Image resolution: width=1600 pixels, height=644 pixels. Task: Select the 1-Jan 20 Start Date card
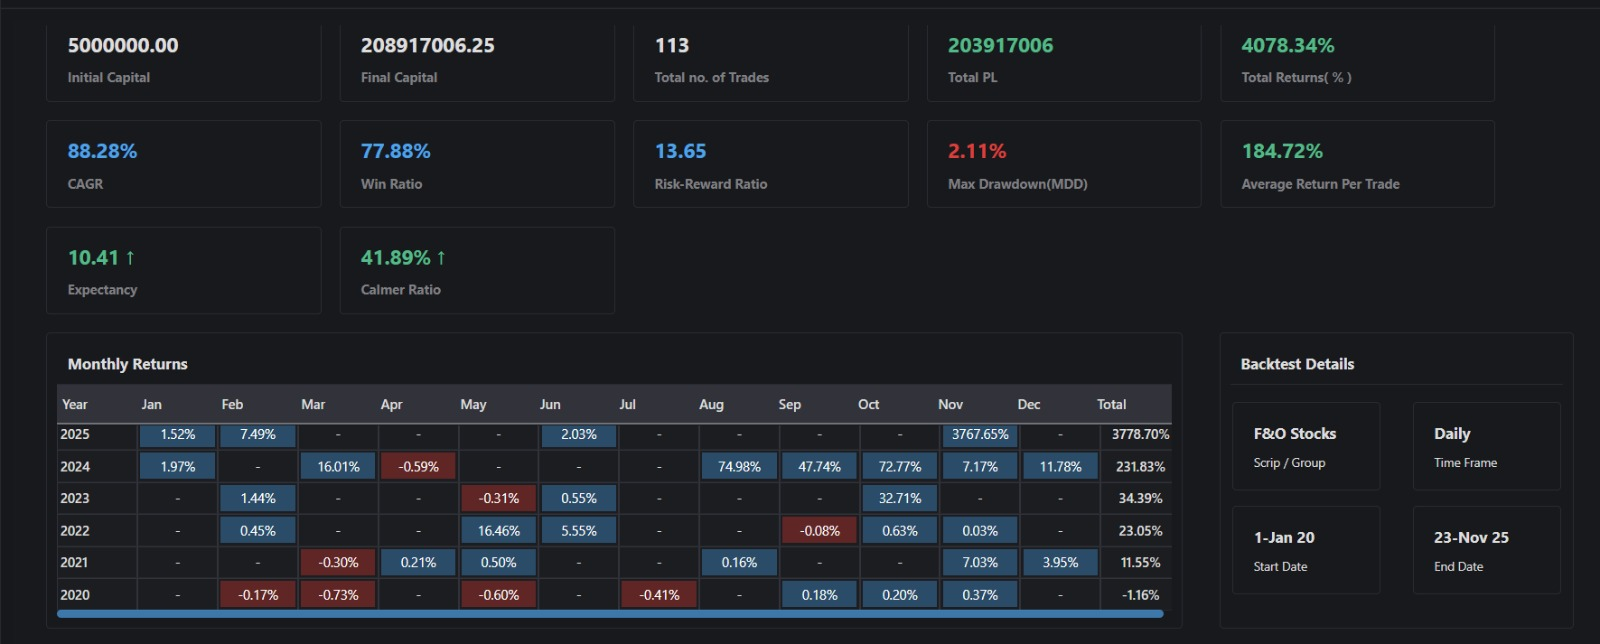pos(1305,550)
